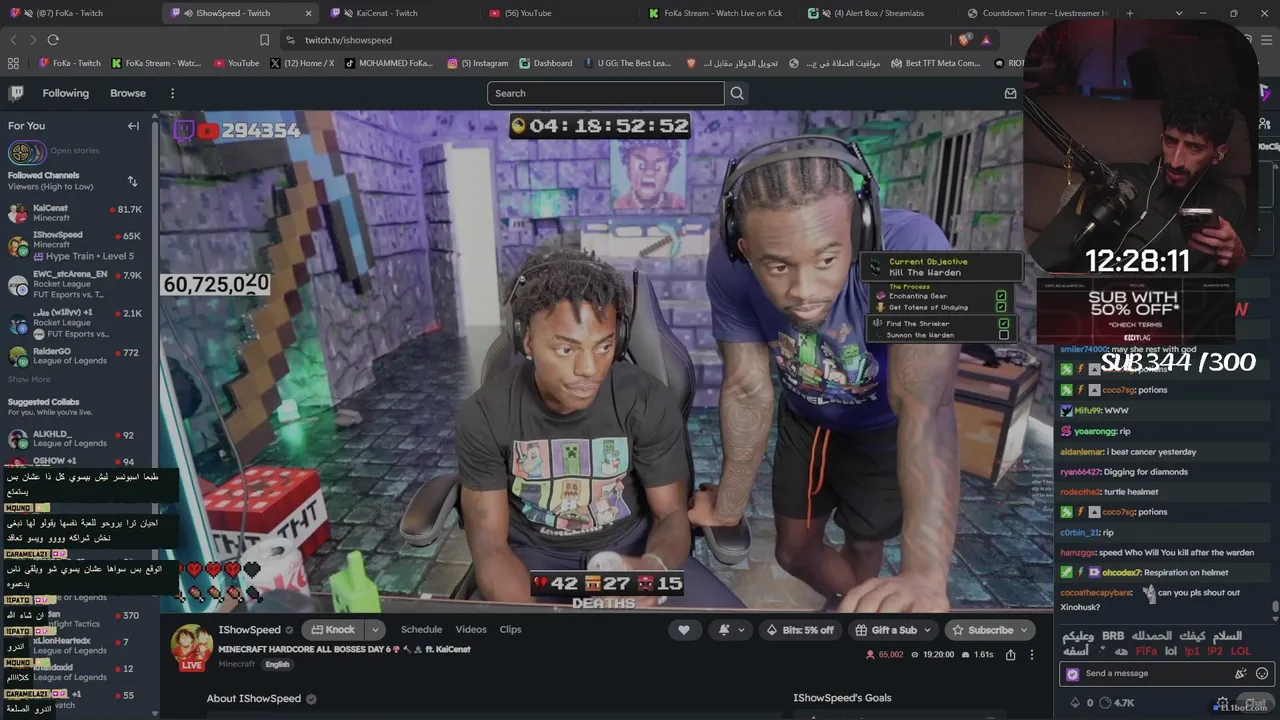
Task: Click the English language tag
Action: click(x=277, y=664)
